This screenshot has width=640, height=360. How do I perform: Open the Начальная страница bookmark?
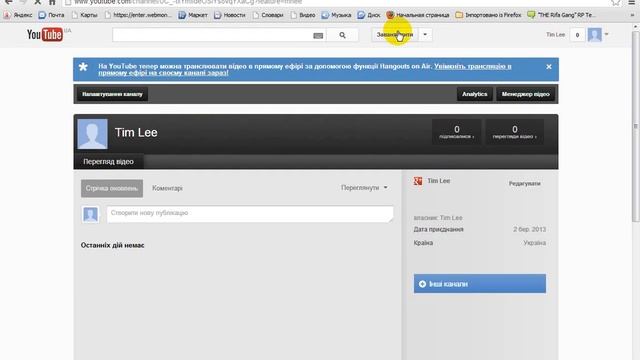click(x=418, y=15)
